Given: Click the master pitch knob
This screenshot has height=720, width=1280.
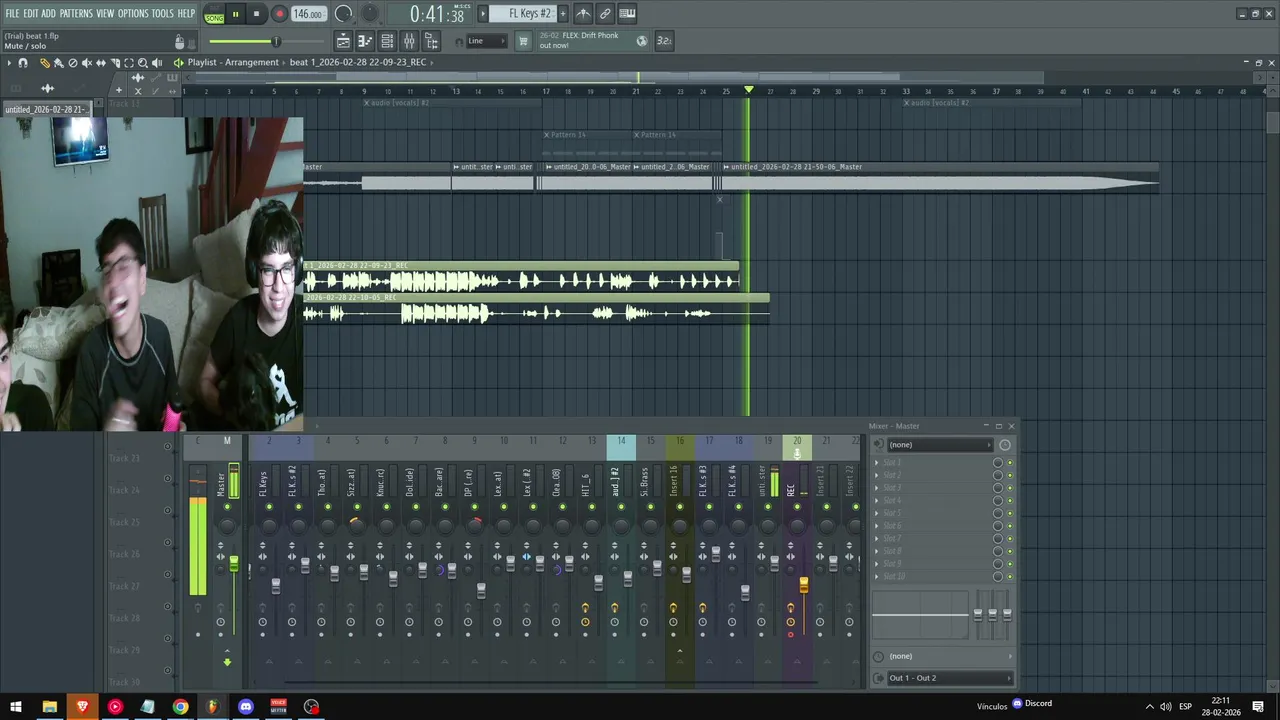Looking at the screenshot, I should pyautogui.click(x=369, y=14).
